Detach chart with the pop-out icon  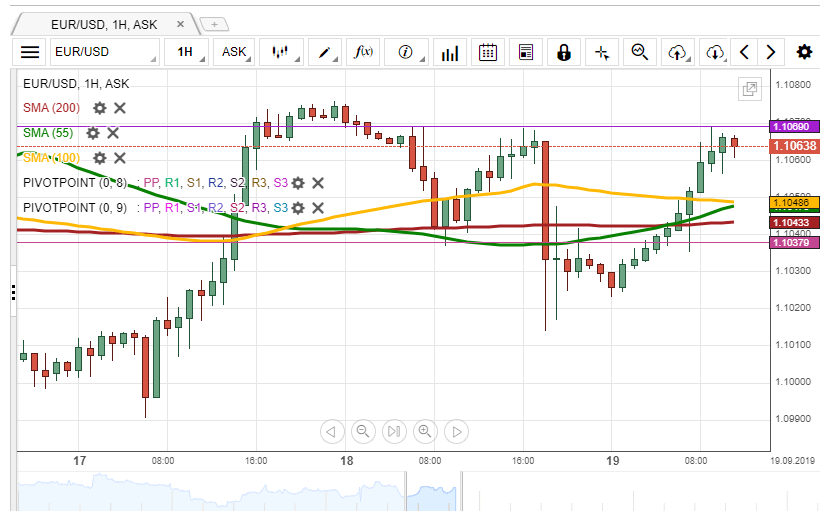click(749, 89)
